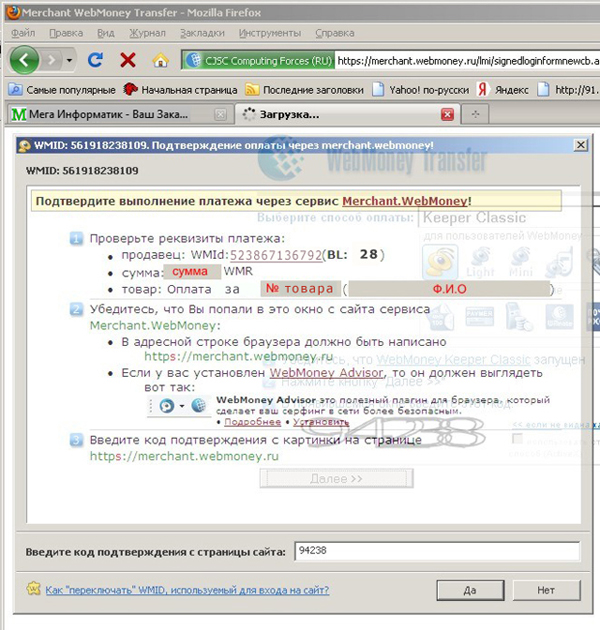
Task: Reload the page with the blue refresh icon
Action: [96, 60]
